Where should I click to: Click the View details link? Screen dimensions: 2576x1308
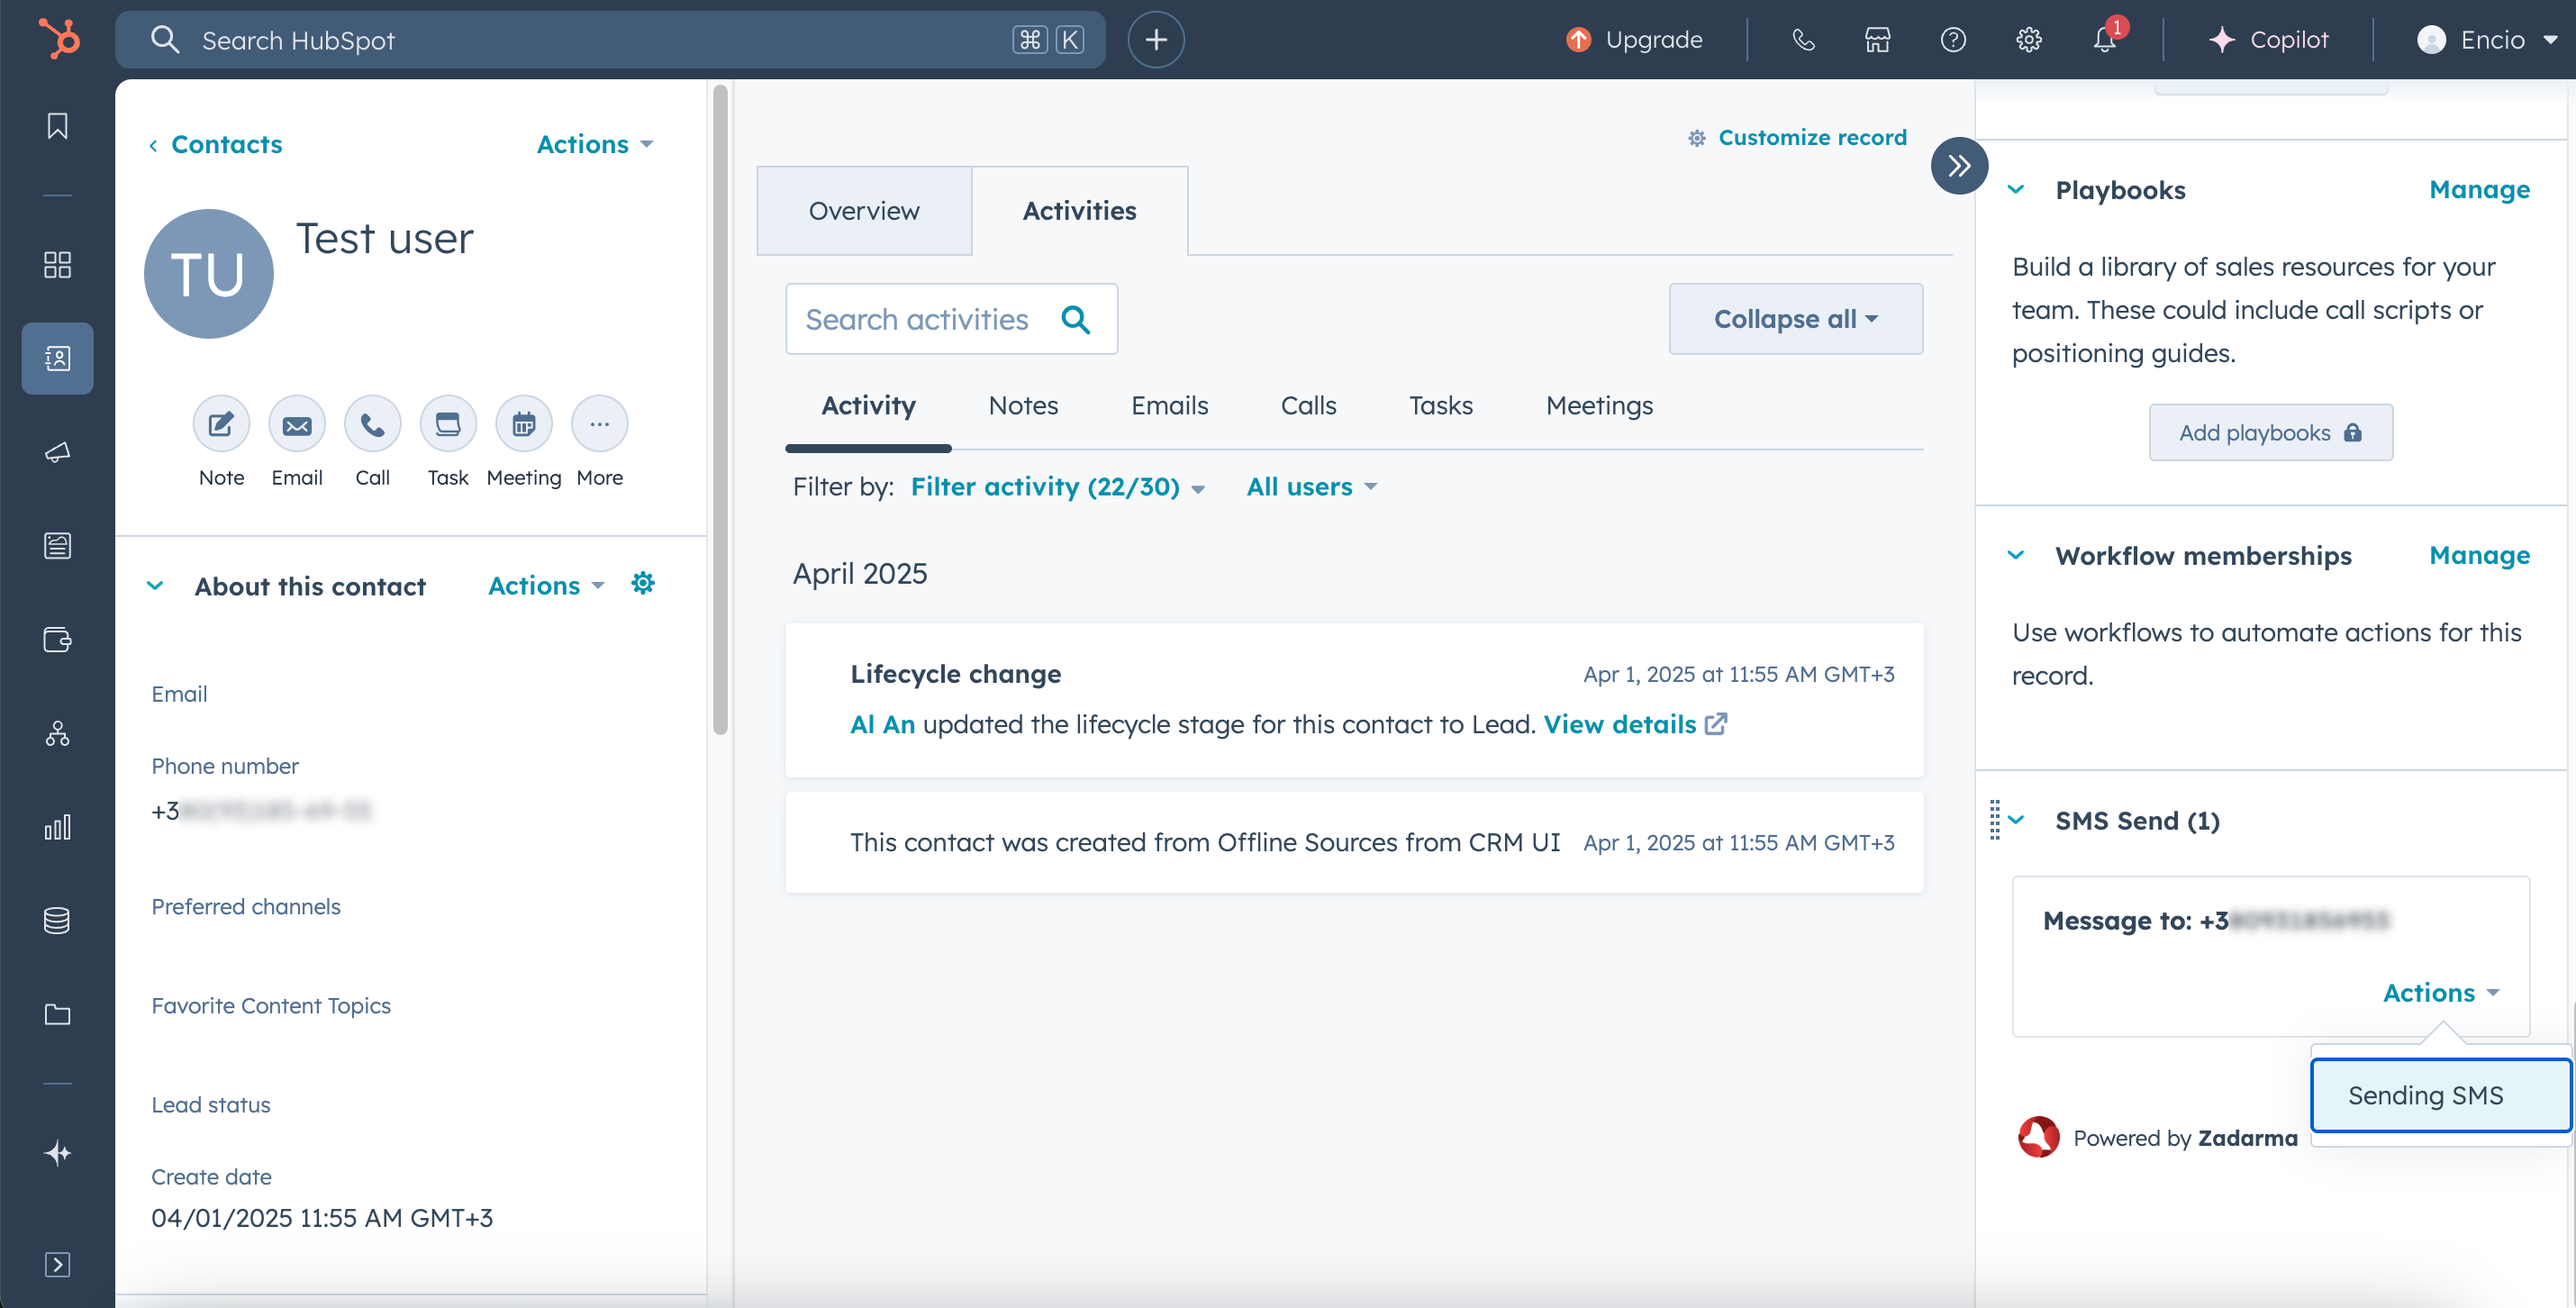[x=1619, y=724]
